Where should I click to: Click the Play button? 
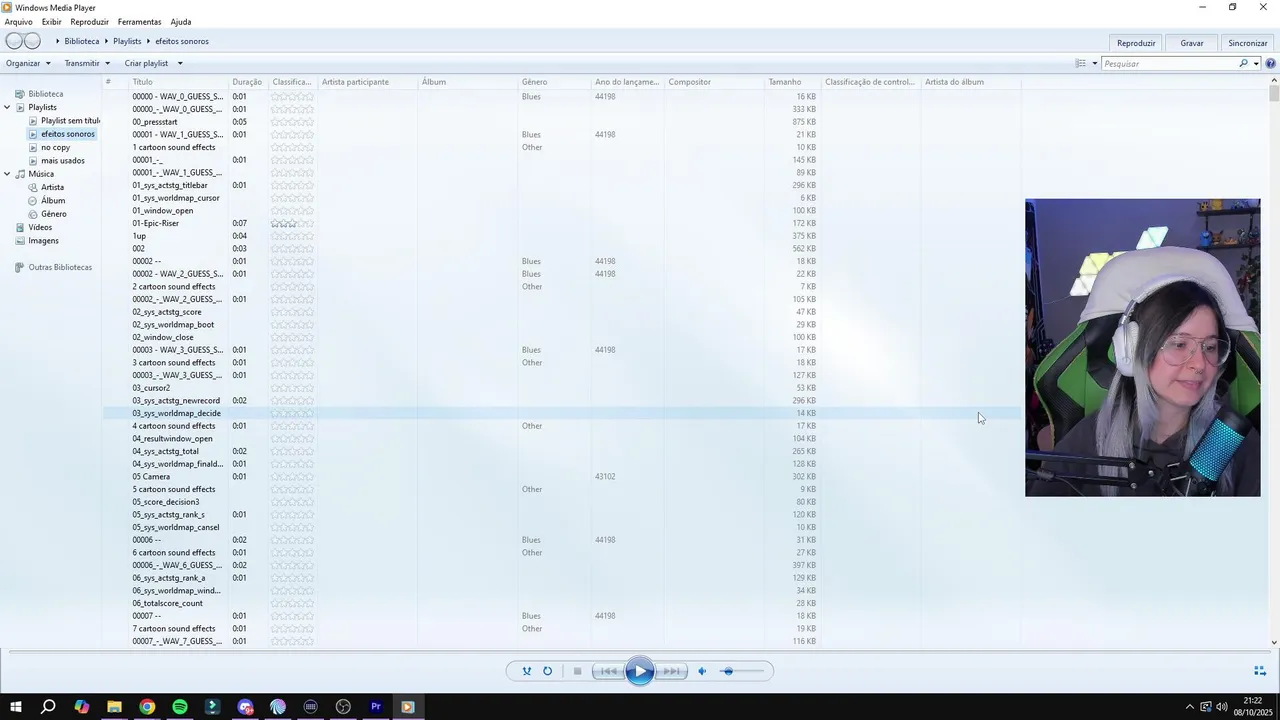[640, 671]
